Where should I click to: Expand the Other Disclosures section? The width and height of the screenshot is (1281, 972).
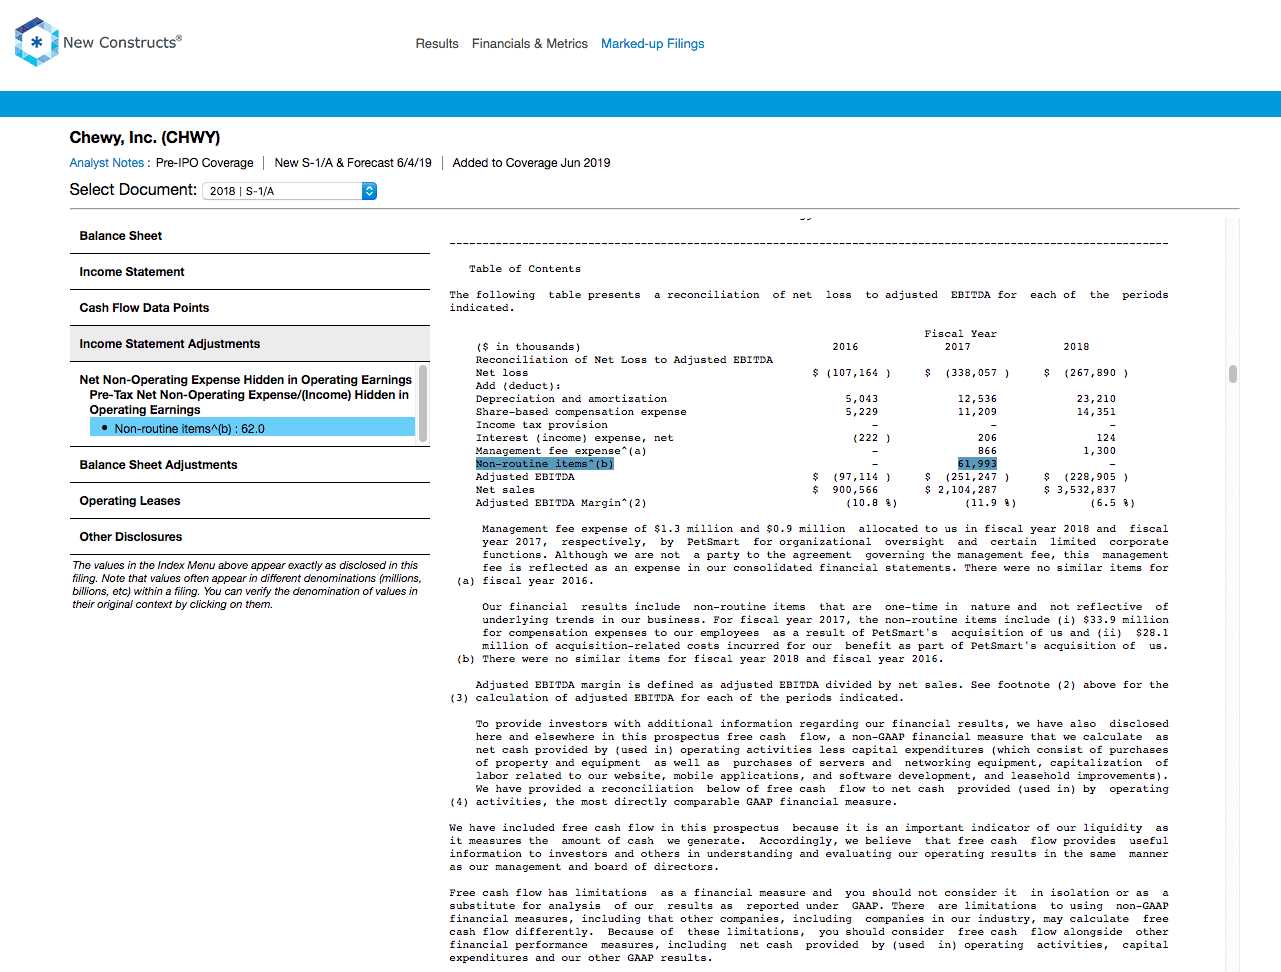click(x=250, y=537)
